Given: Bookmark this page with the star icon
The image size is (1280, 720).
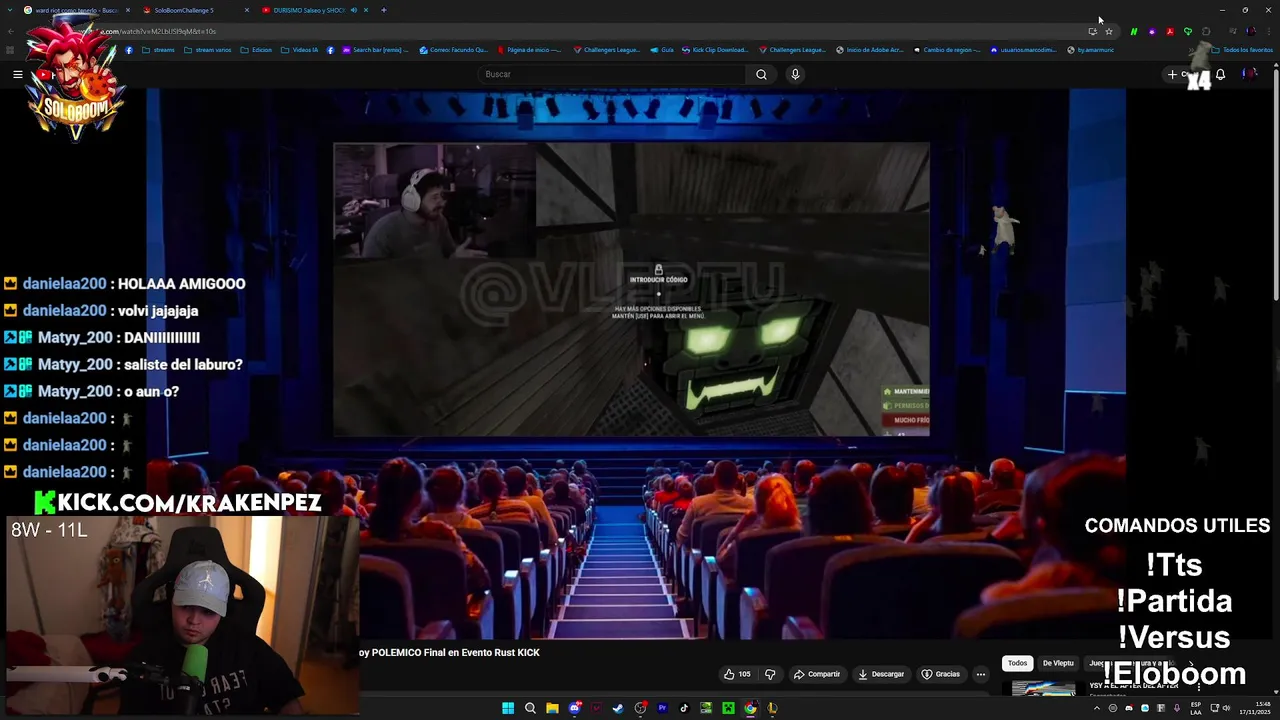Looking at the screenshot, I should point(1108,31).
